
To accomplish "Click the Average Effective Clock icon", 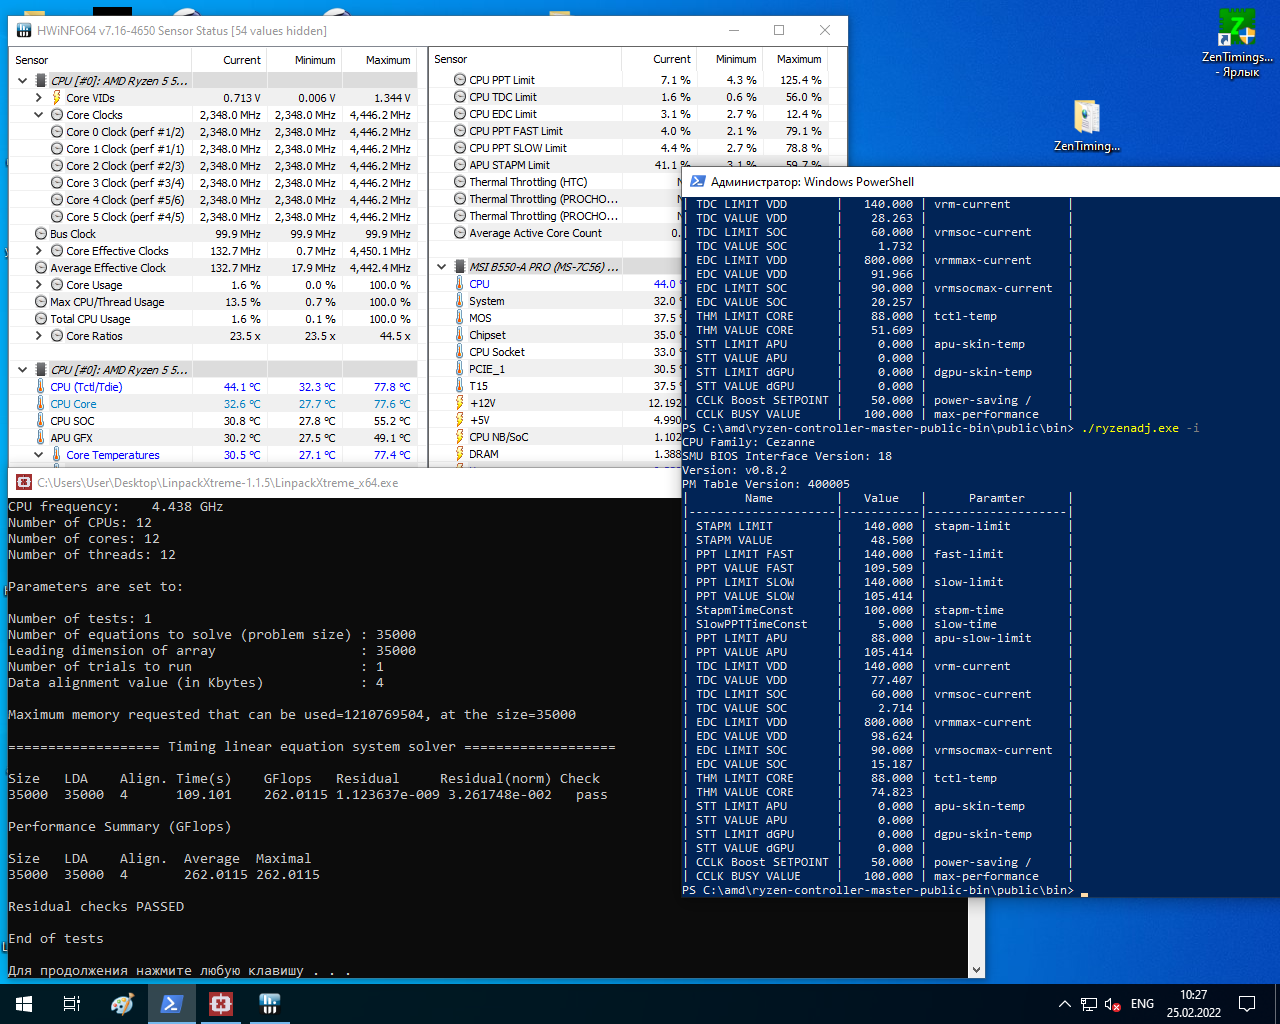I will click(41, 268).
